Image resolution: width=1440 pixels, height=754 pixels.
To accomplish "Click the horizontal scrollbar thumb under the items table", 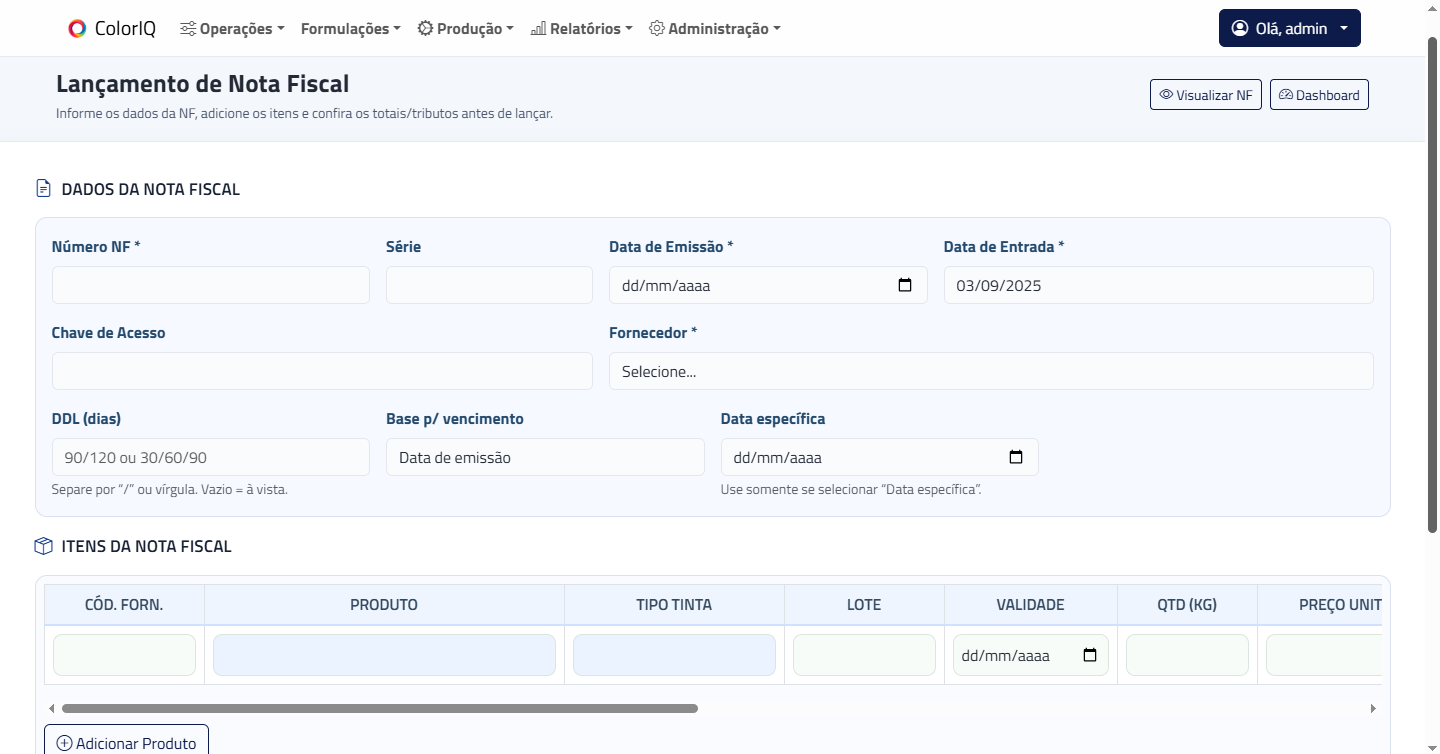I will pos(380,708).
